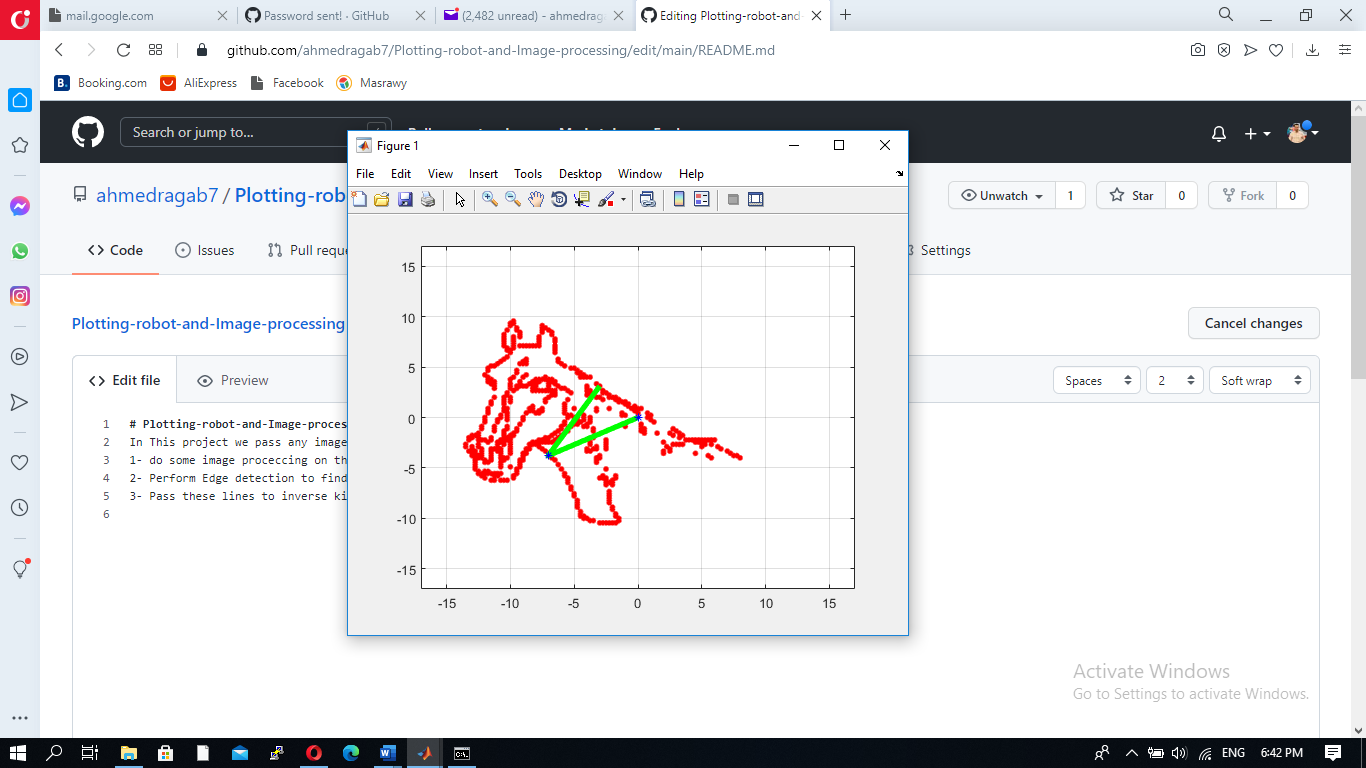This screenshot has height=768, width=1366.
Task: Change the Soft wrap setting dropdown
Action: 1259,380
